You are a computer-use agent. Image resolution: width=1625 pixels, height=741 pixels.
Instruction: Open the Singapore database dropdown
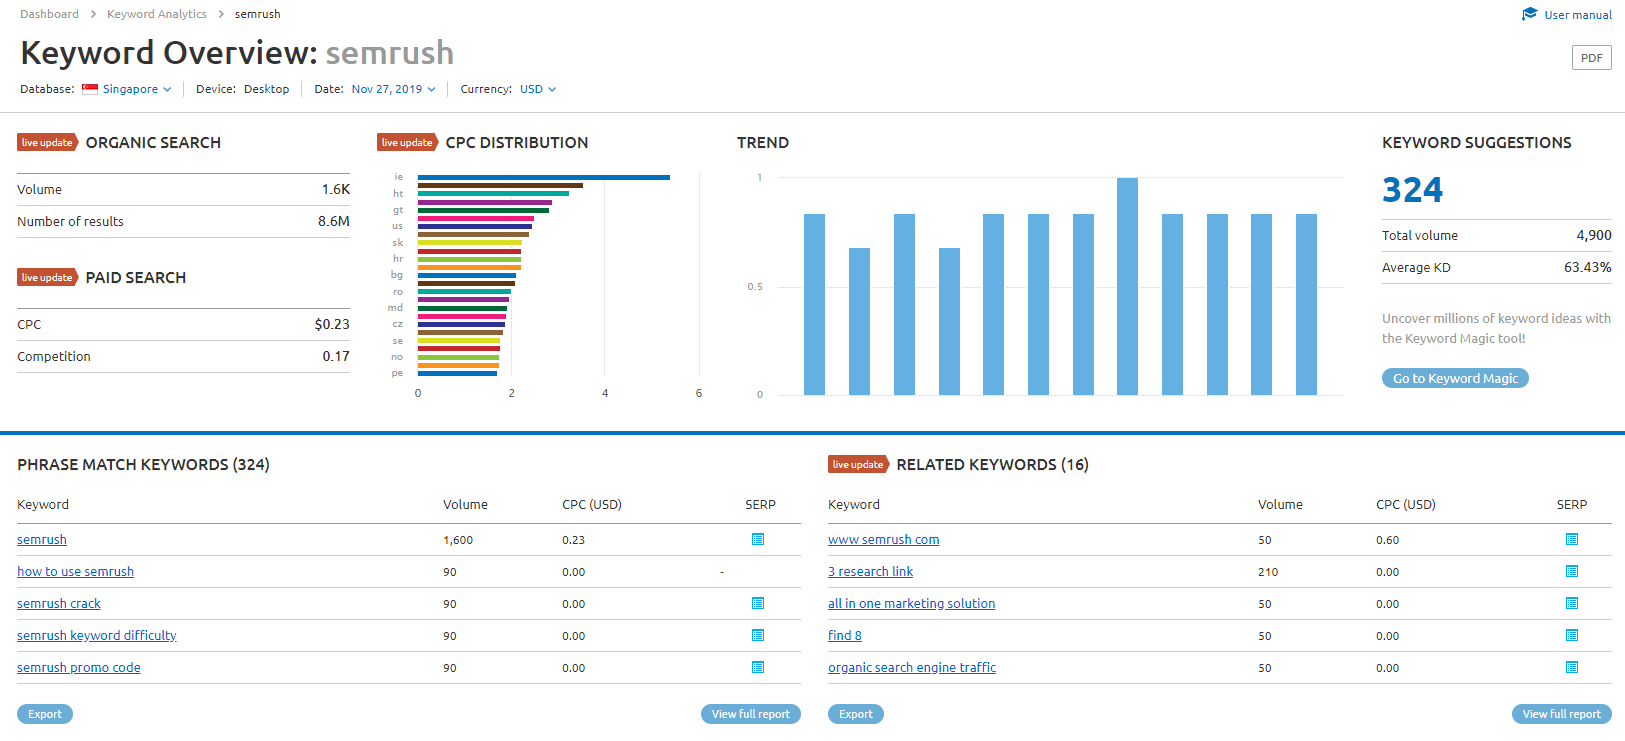click(137, 89)
